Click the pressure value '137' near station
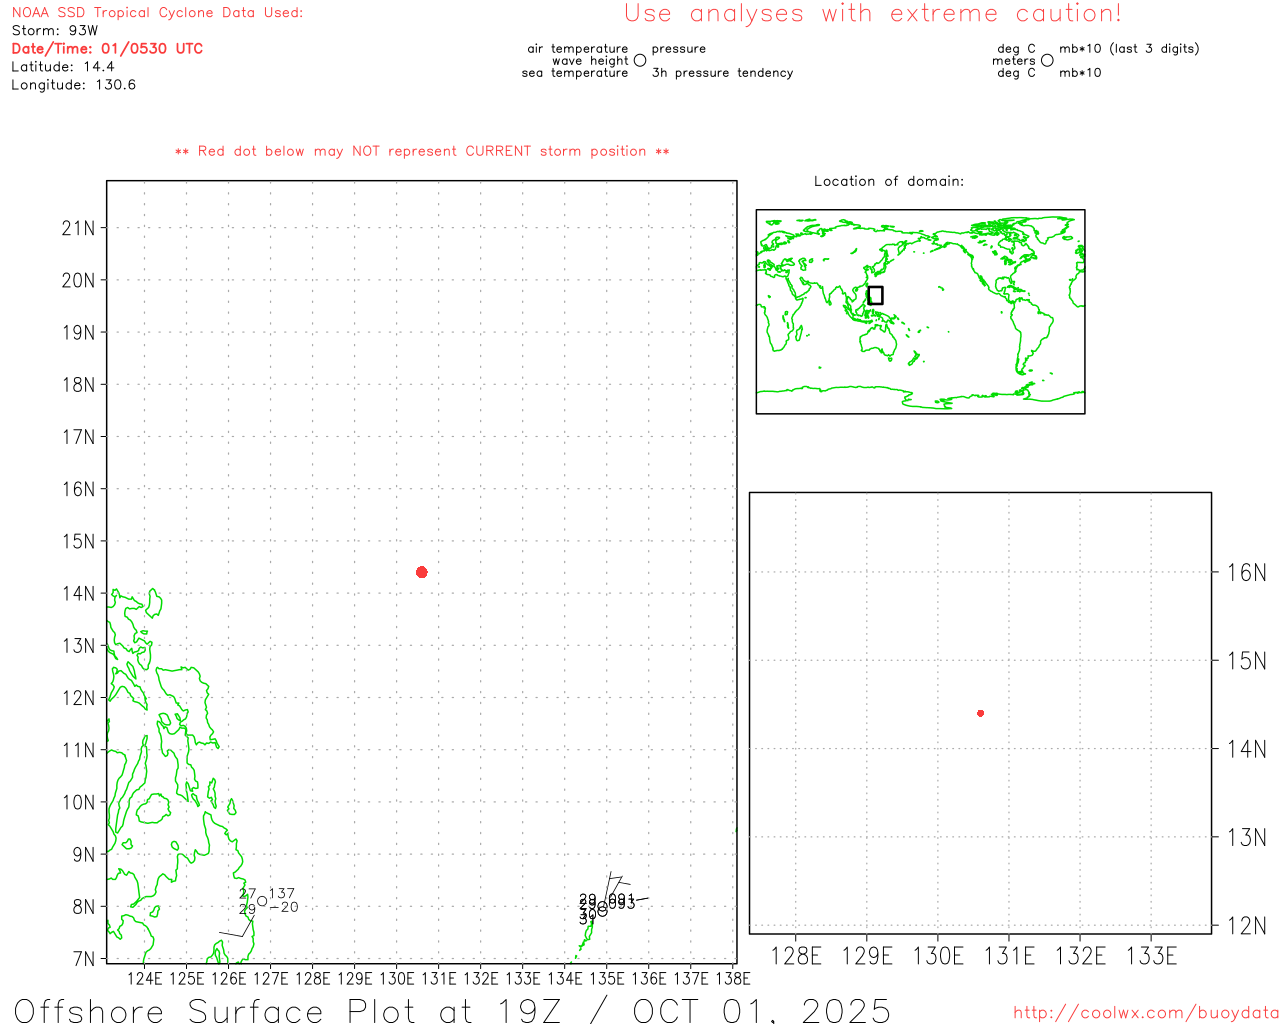 tap(282, 894)
